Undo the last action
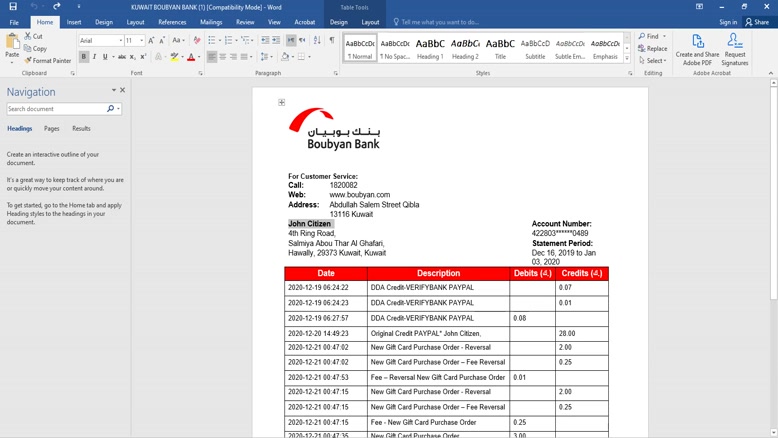Image resolution: width=778 pixels, height=438 pixels. click(34, 6)
